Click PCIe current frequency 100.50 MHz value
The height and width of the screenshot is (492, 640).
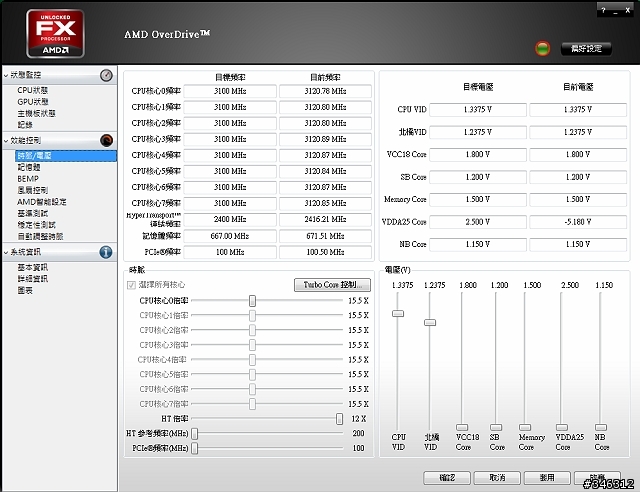point(325,252)
